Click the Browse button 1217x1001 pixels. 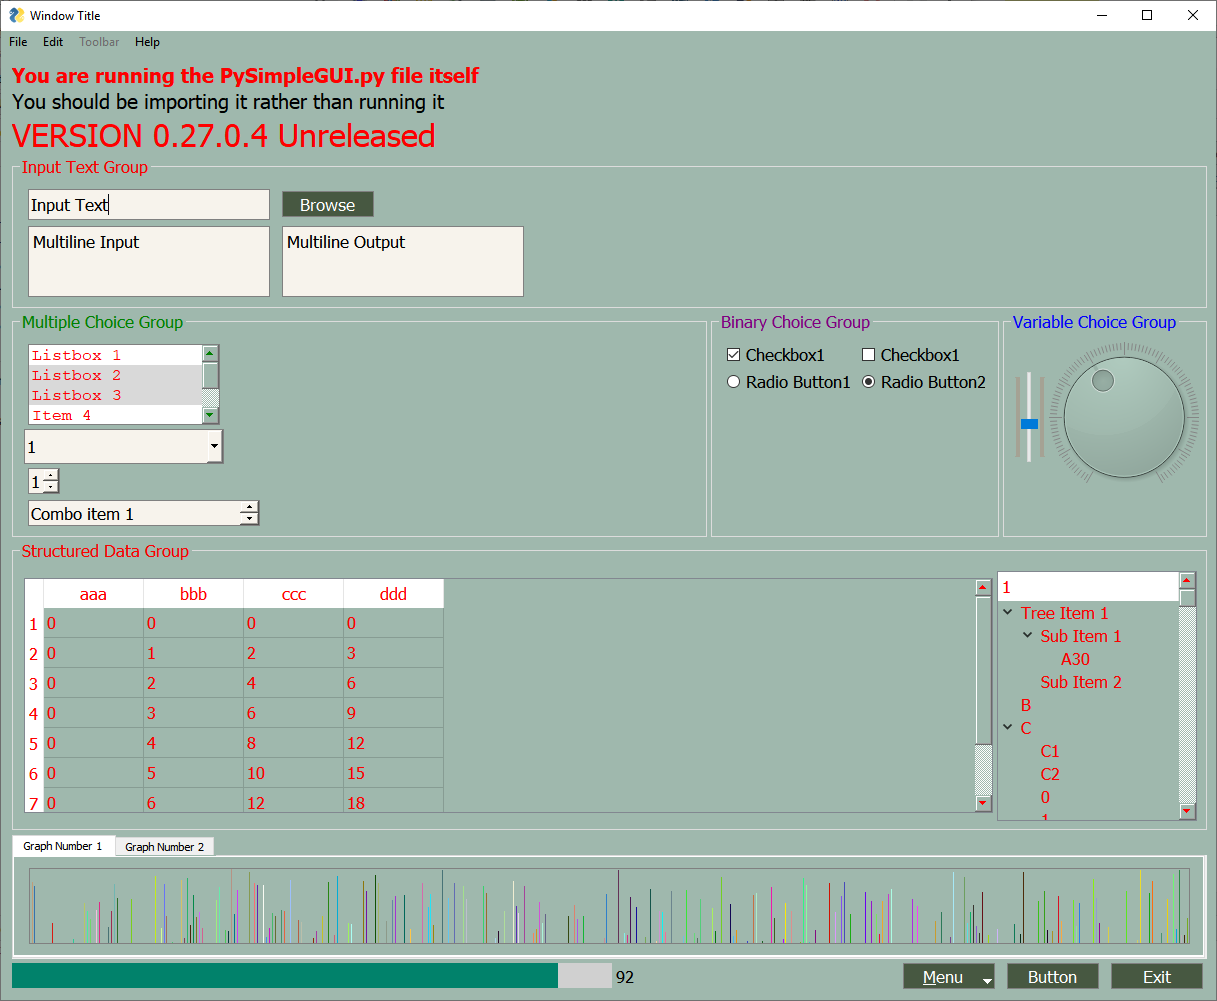tap(327, 204)
